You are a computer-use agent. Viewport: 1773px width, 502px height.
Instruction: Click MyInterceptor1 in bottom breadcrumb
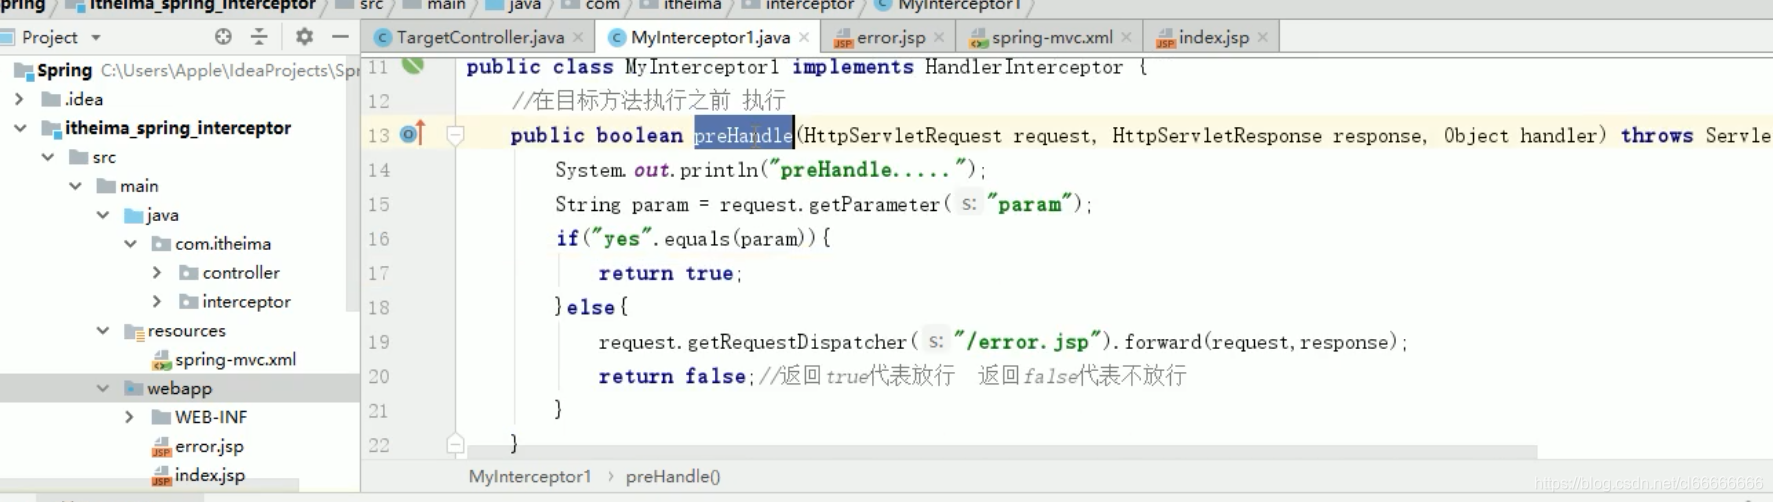(530, 476)
